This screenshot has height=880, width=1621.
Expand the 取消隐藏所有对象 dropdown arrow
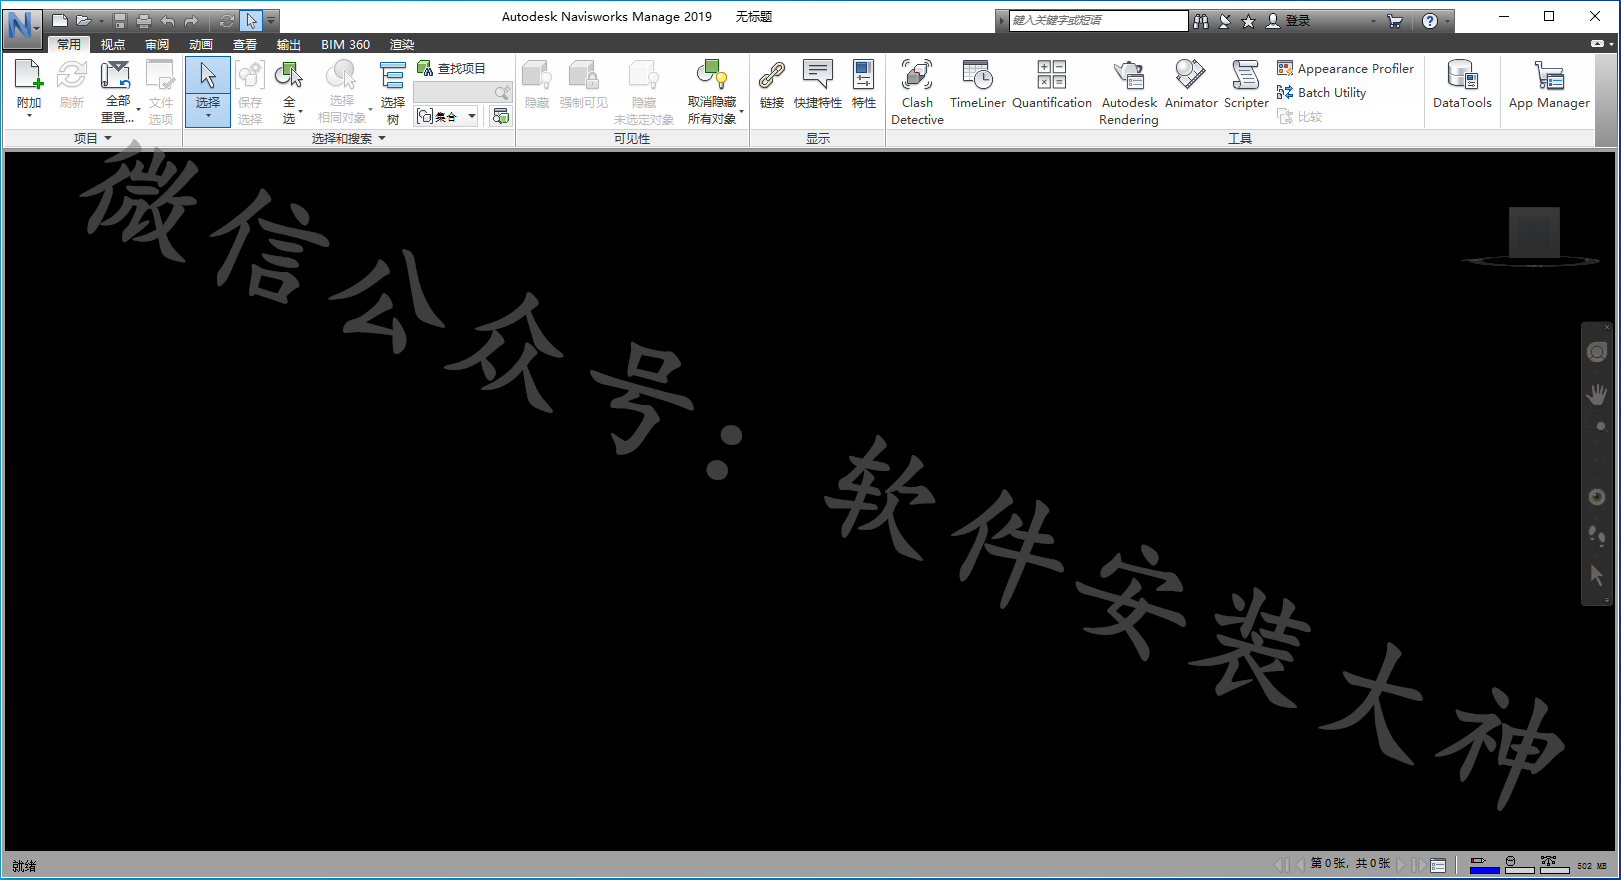[741, 110]
